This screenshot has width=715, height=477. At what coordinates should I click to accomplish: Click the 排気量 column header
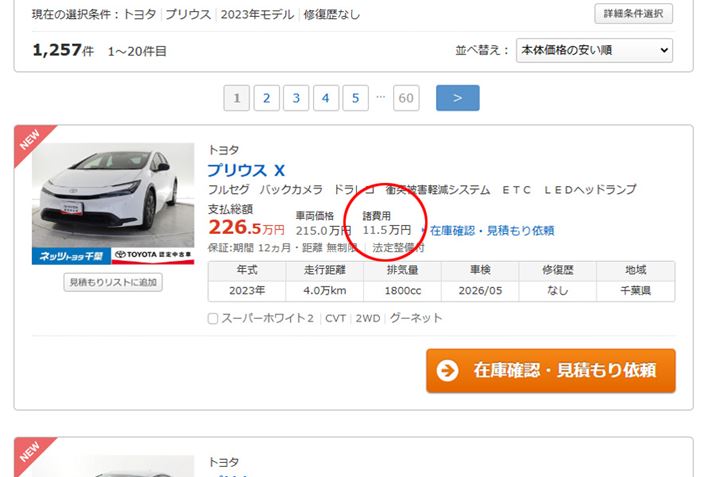(402, 270)
